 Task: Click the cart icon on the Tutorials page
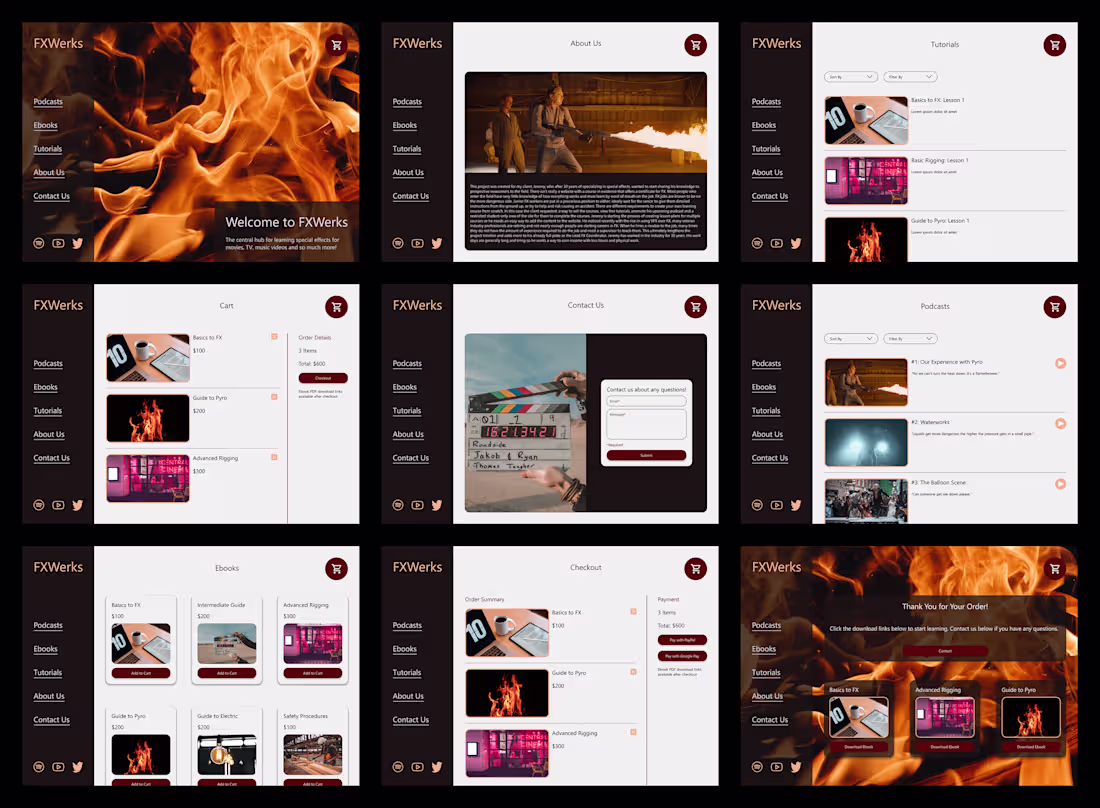point(1054,45)
